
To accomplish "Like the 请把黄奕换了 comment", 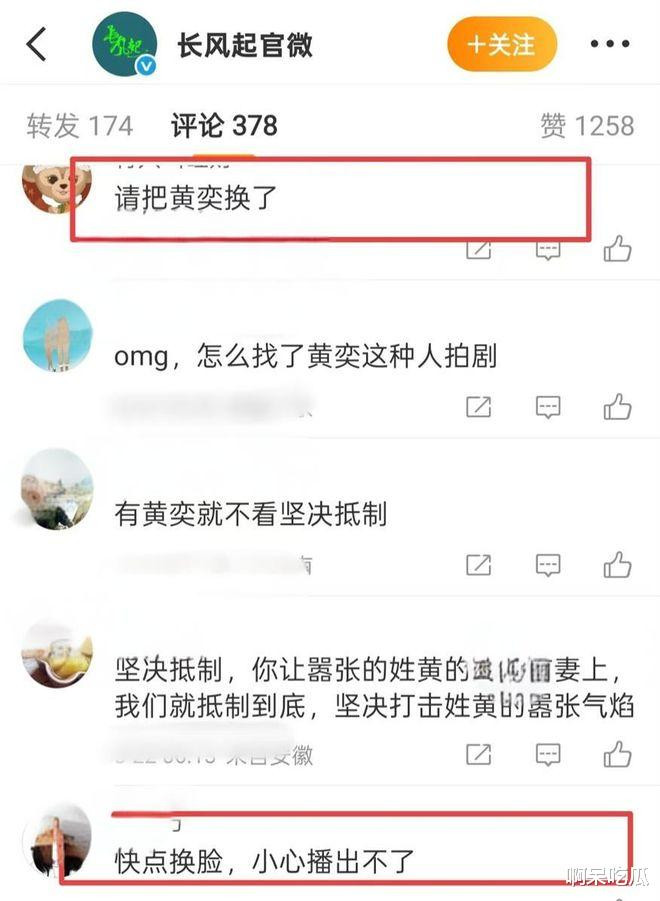I will coord(617,249).
